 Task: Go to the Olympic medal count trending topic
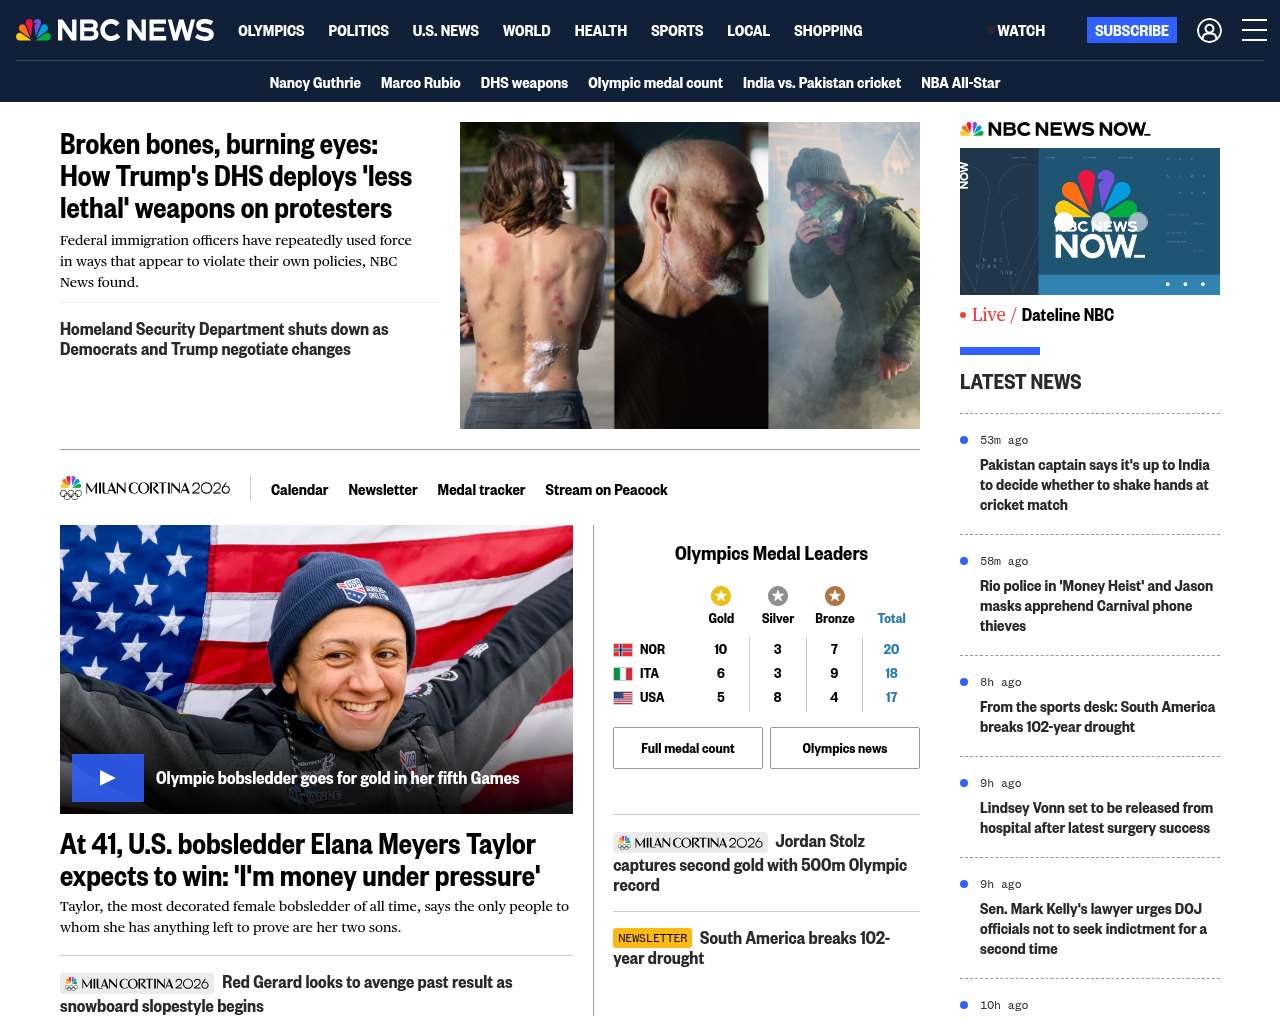click(655, 83)
